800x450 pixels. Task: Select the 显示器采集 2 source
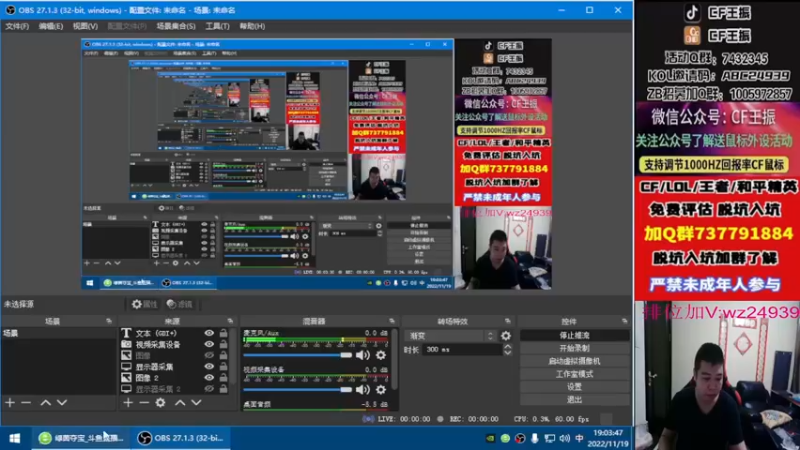coord(158,389)
